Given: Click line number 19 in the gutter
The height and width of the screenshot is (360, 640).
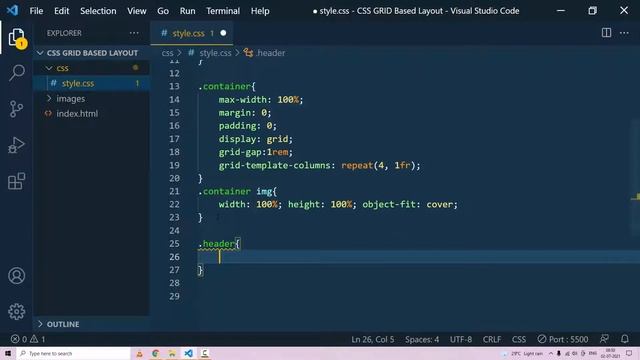Looking at the screenshot, I should [x=174, y=165].
